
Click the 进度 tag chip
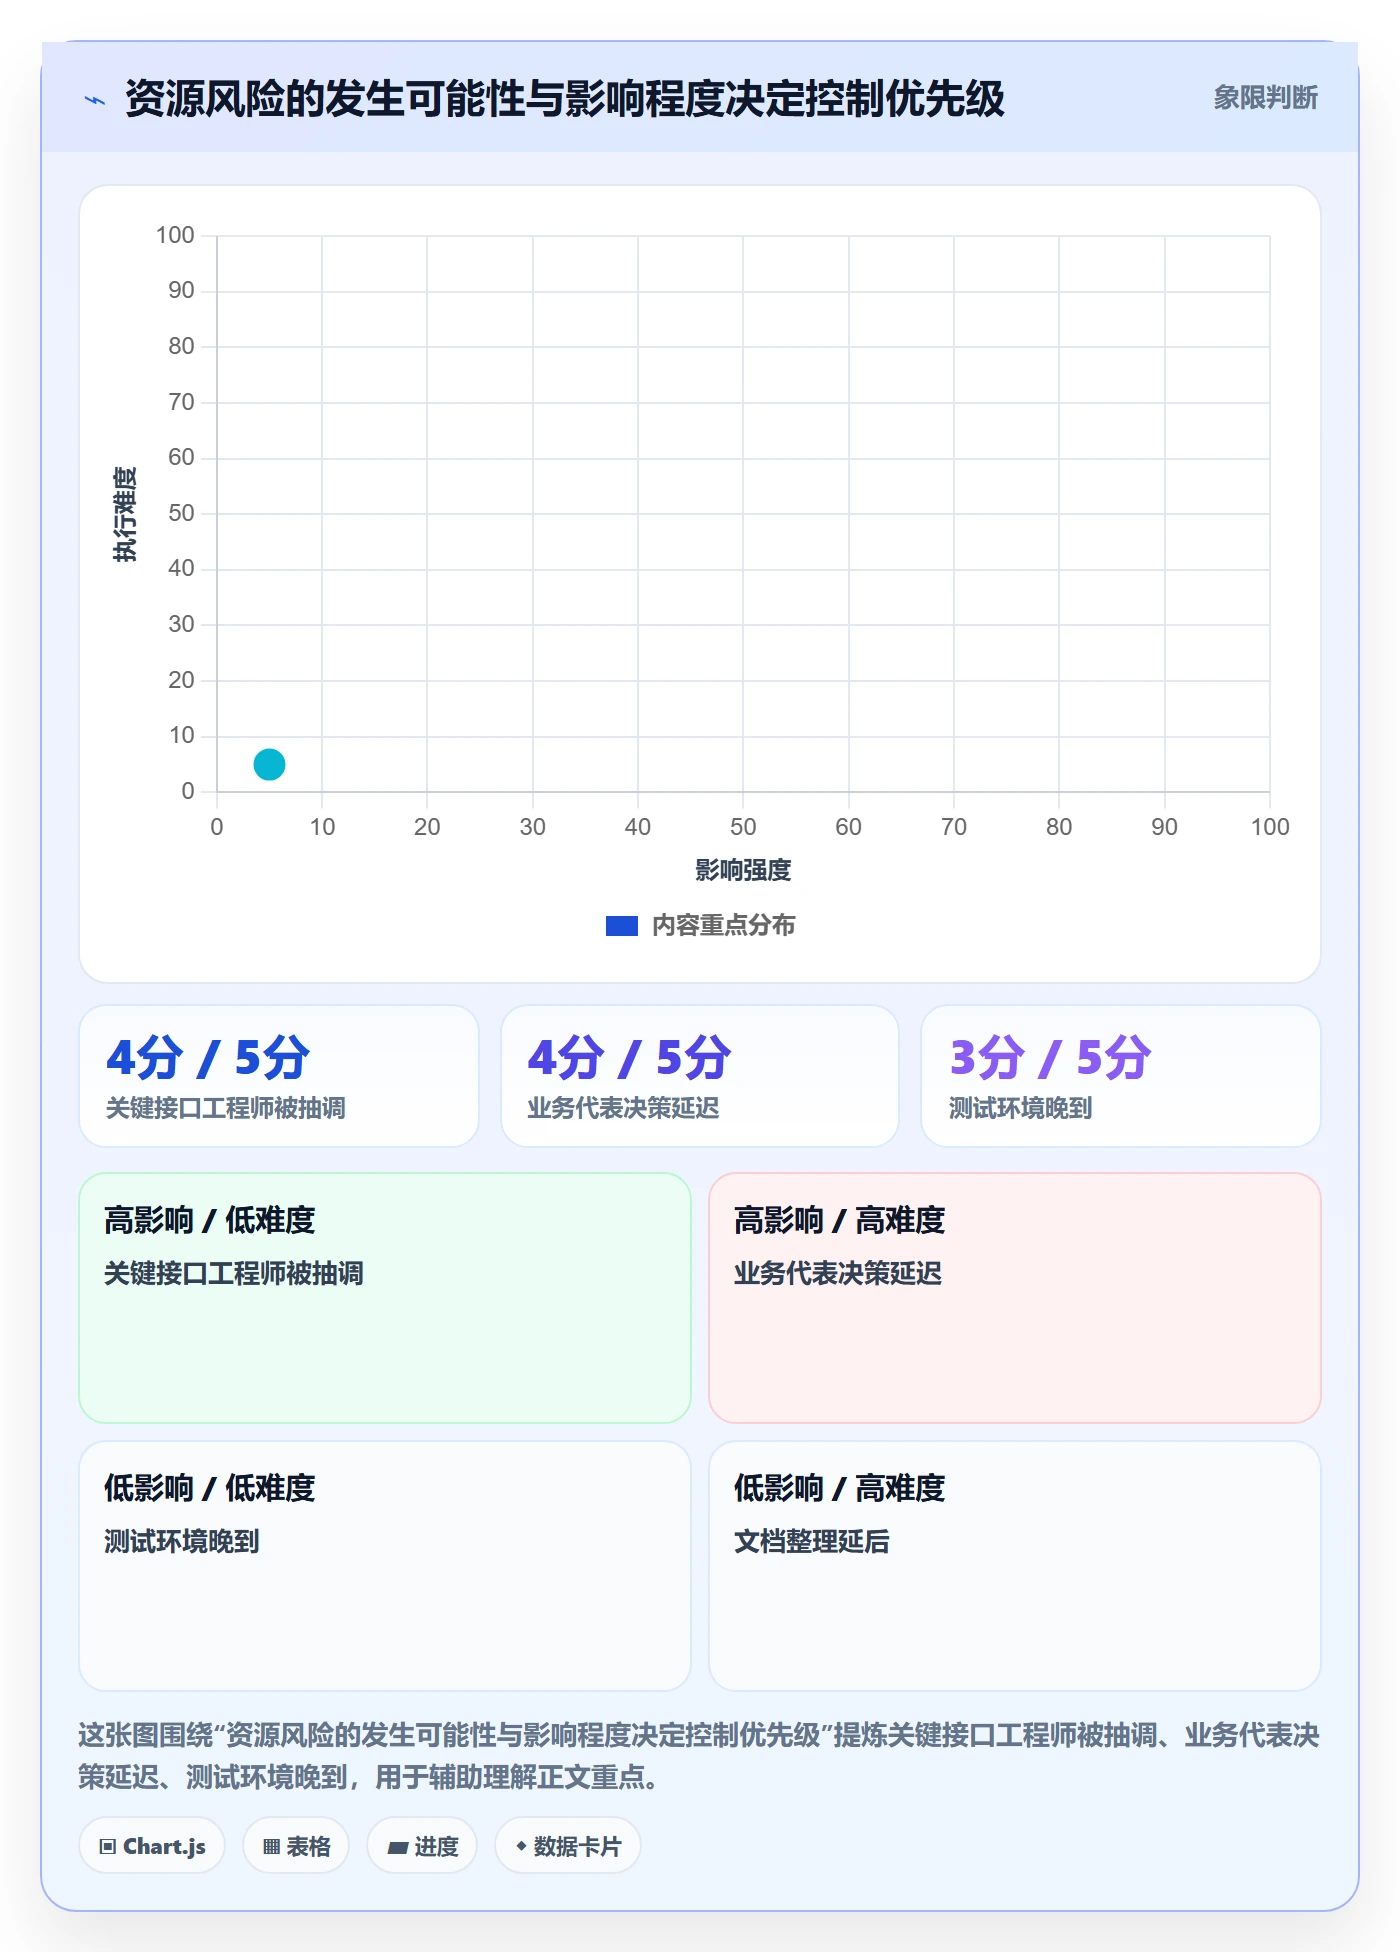[x=422, y=1846]
